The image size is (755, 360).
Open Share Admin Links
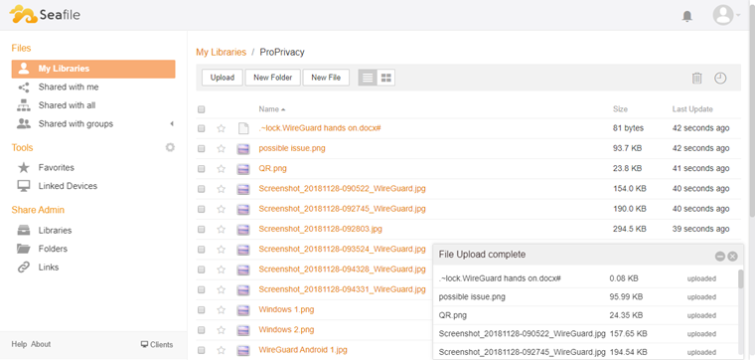[x=49, y=267]
